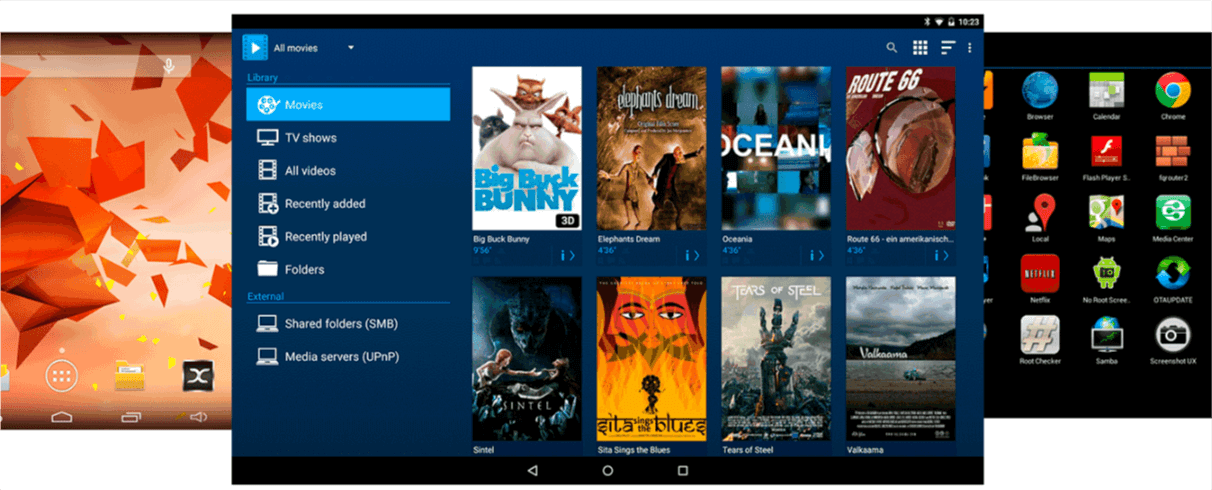Screen dimensions: 1212x490
Task: Tap the Android back navigation button
Action: (532, 470)
